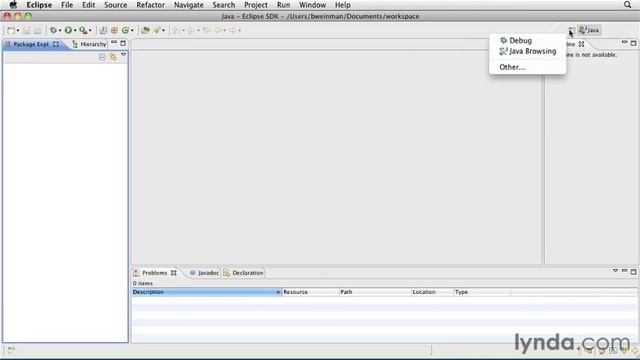The height and width of the screenshot is (360, 640).
Task: Minimize the Problems panel
Action: click(624, 271)
